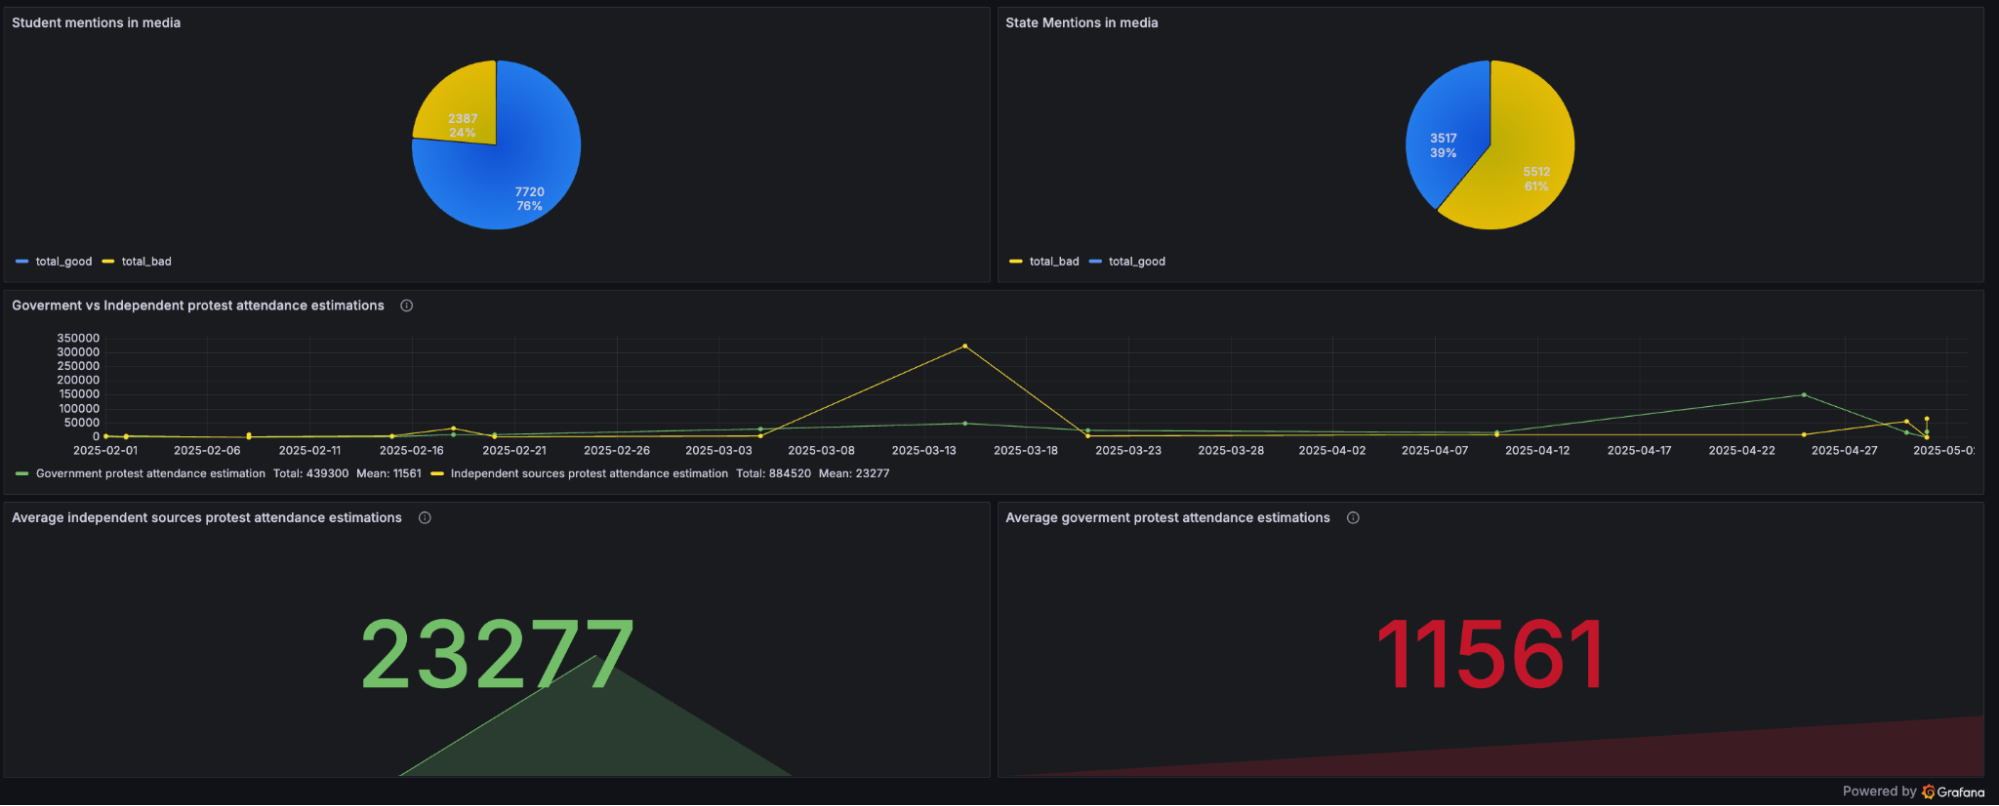Screen dimensions: 1999x806
Task: Click info icon next to Average independent sources title
Action: [424, 518]
